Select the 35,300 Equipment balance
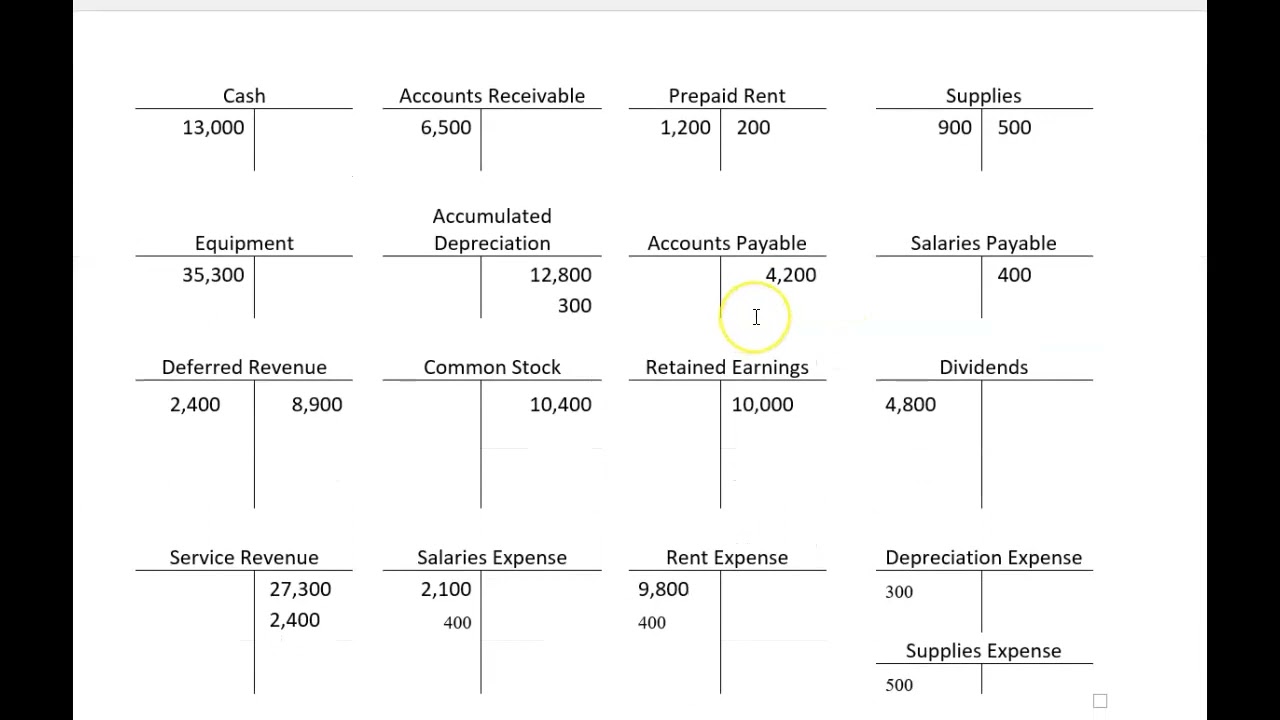Screen dimensions: 1280x720 point(213,275)
